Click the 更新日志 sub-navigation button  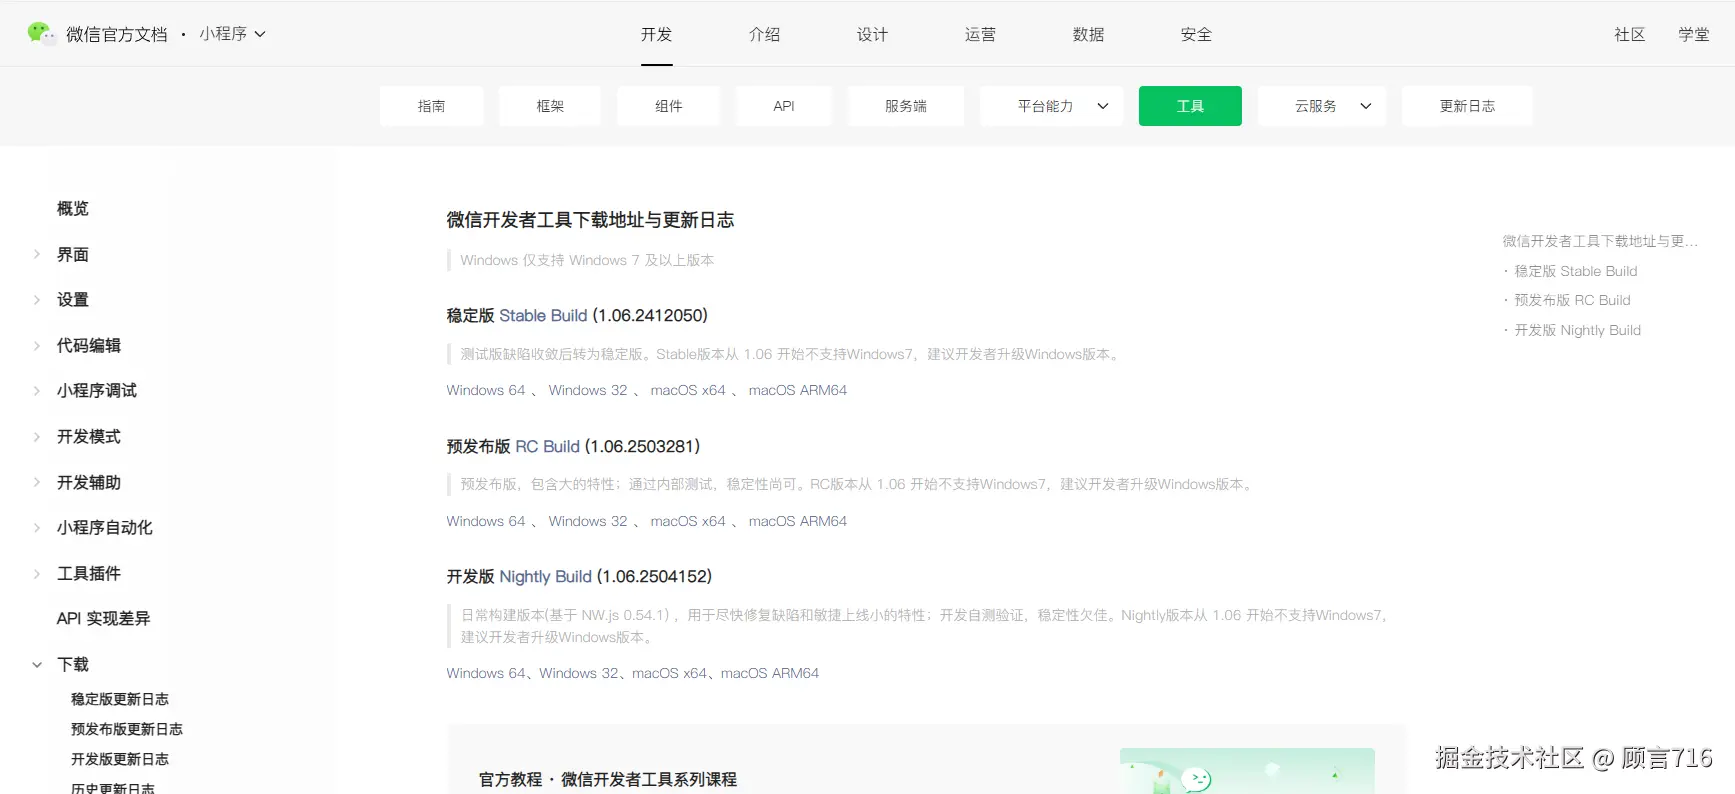point(1467,106)
